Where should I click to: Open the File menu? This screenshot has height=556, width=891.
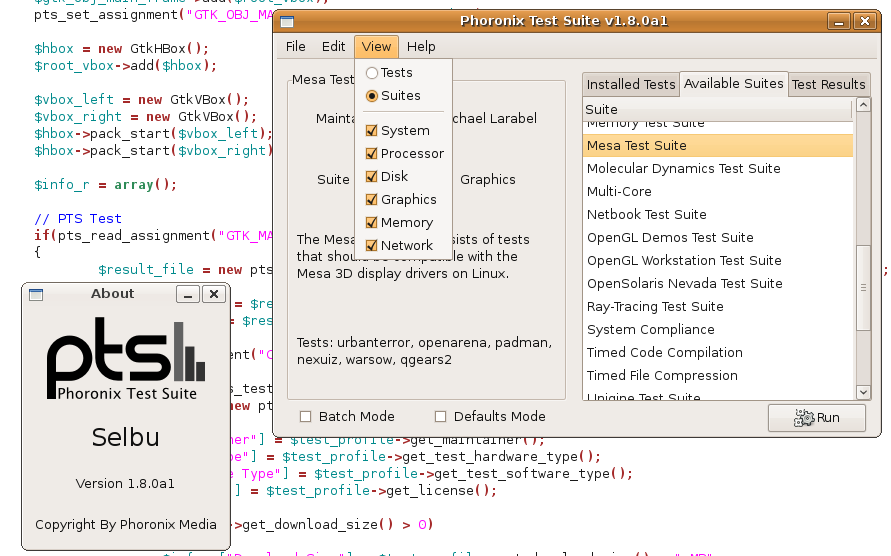pos(295,47)
